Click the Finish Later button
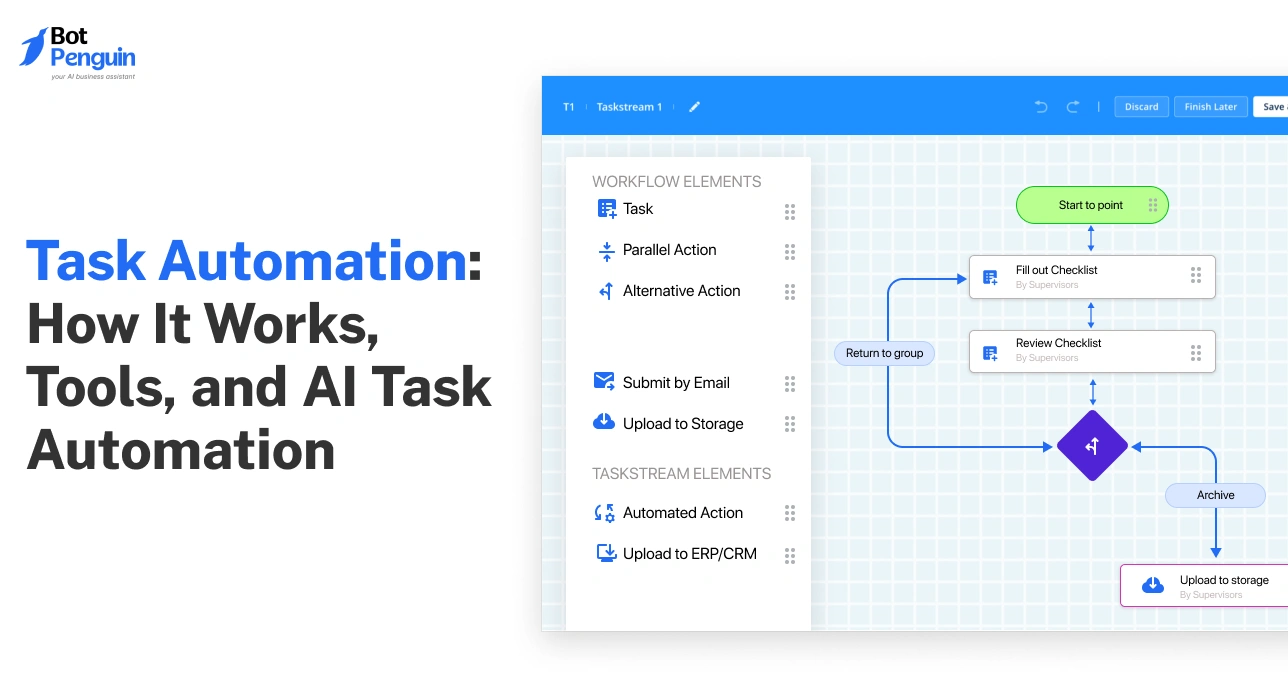The image size is (1288, 686). coord(1210,106)
